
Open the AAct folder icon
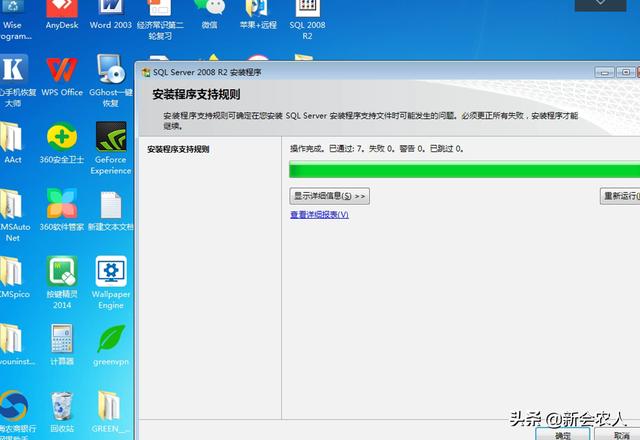click(12, 143)
